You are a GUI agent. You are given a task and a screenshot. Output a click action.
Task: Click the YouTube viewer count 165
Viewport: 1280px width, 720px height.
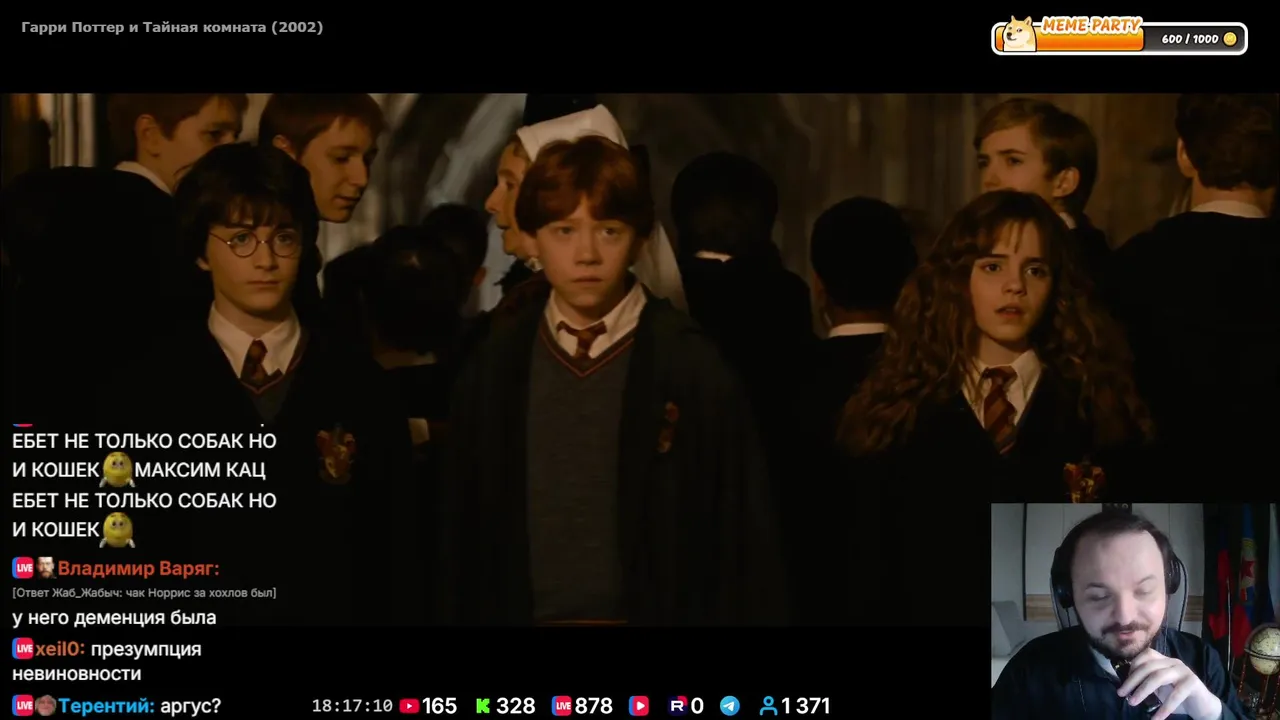(x=439, y=706)
